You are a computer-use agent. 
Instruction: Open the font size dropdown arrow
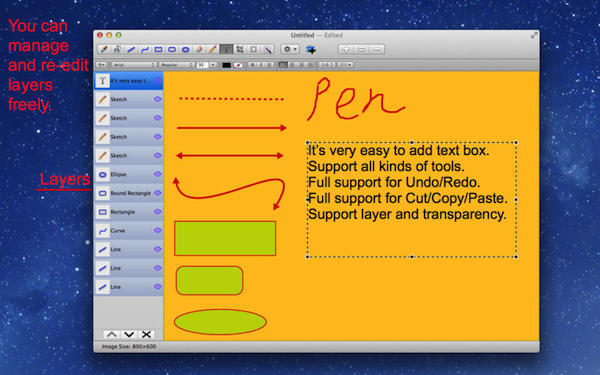(x=213, y=65)
